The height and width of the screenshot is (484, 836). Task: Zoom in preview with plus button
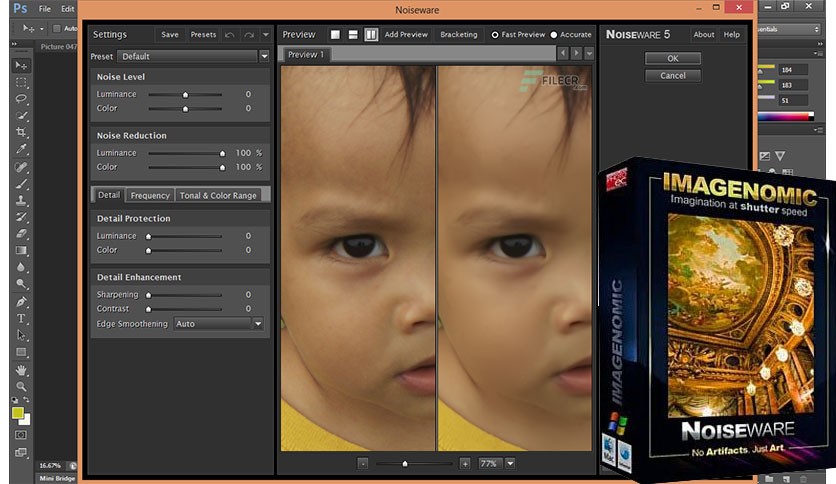[x=465, y=464]
